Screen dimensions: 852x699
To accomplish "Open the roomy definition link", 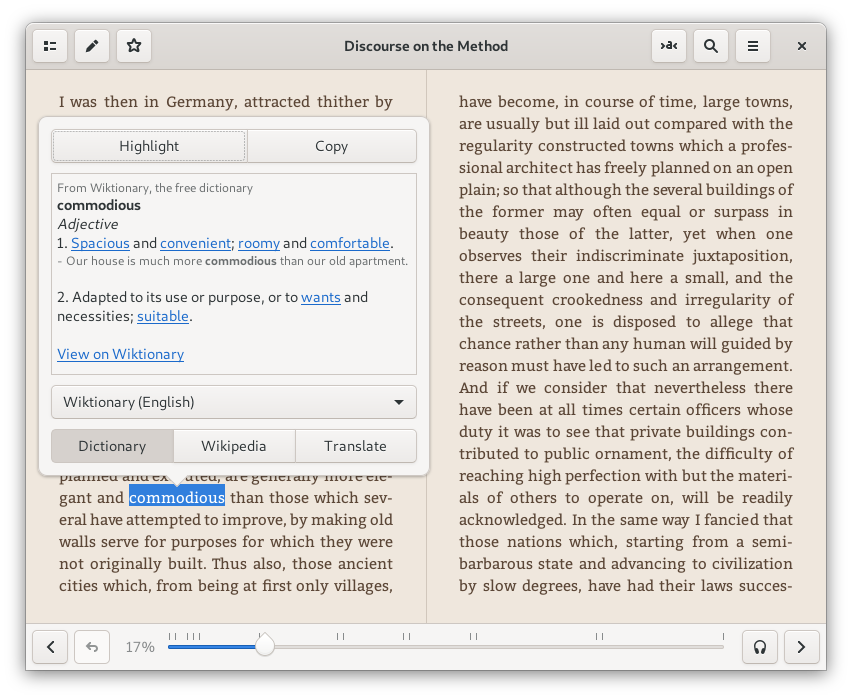I will click(259, 243).
